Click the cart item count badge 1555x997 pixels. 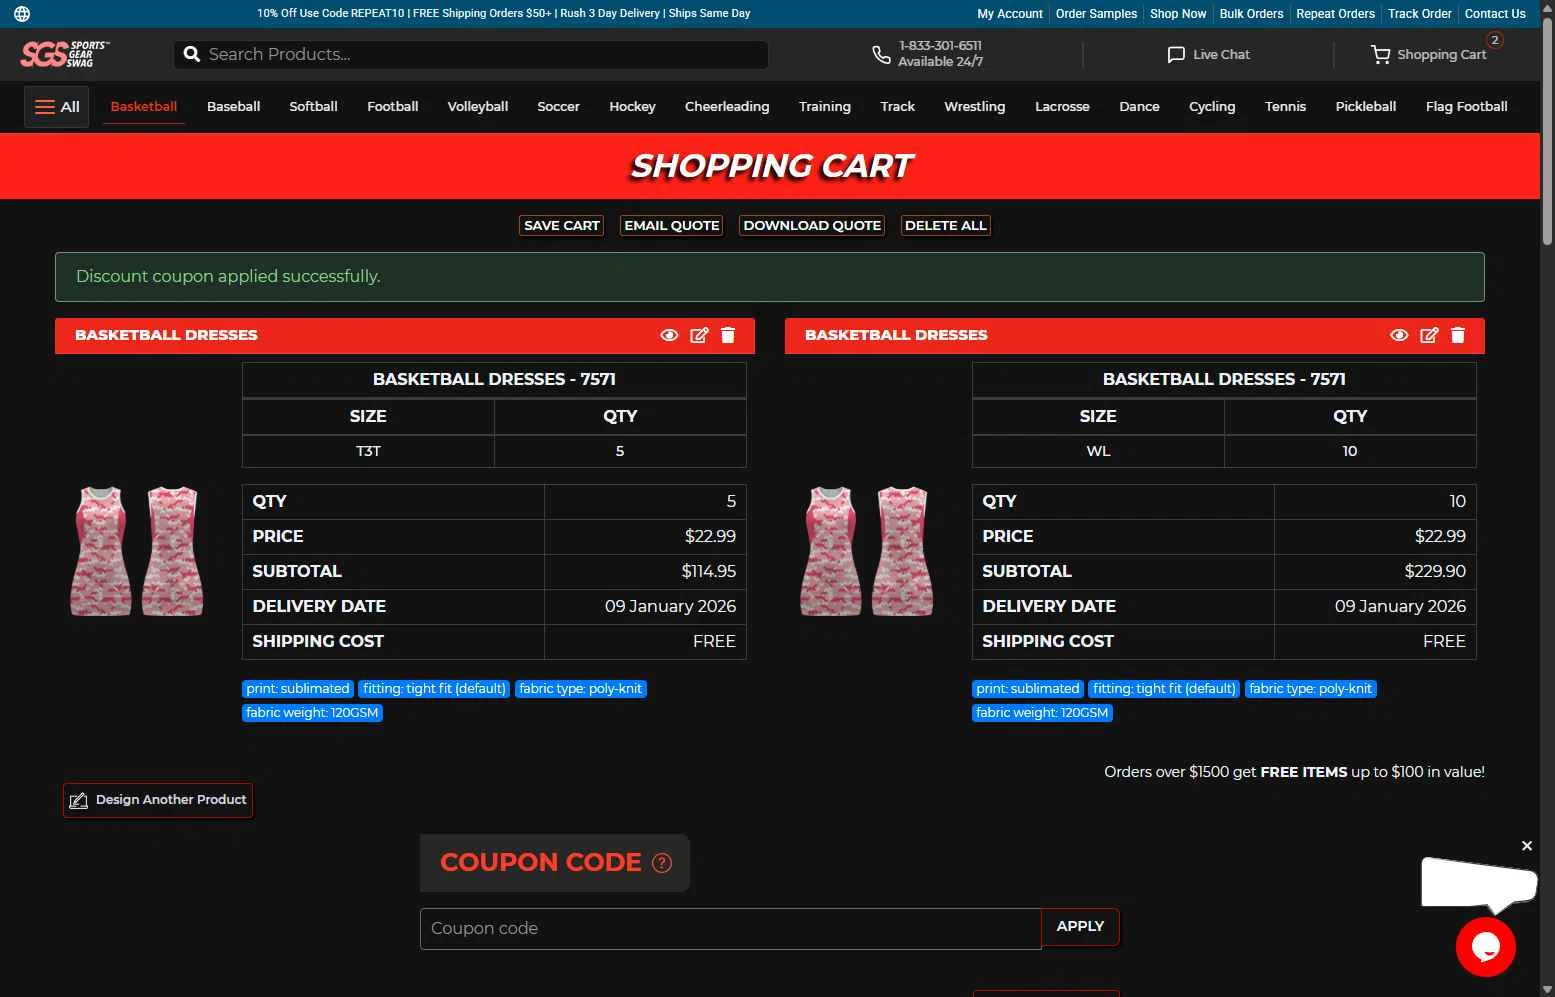tap(1494, 40)
